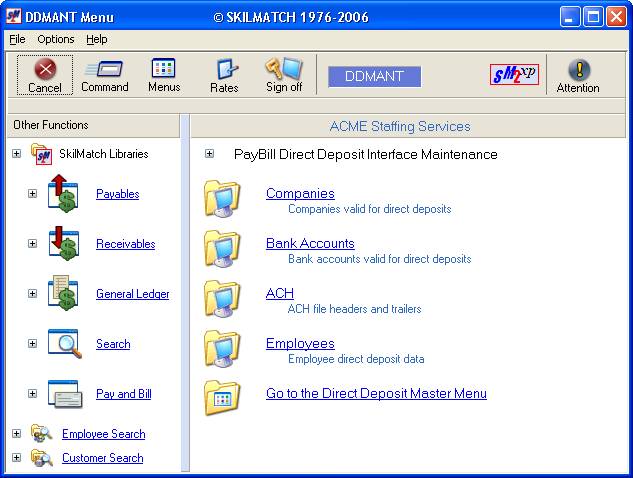Click the vertical splitter between panels
This screenshot has width=633, height=478.
(x=185, y=293)
